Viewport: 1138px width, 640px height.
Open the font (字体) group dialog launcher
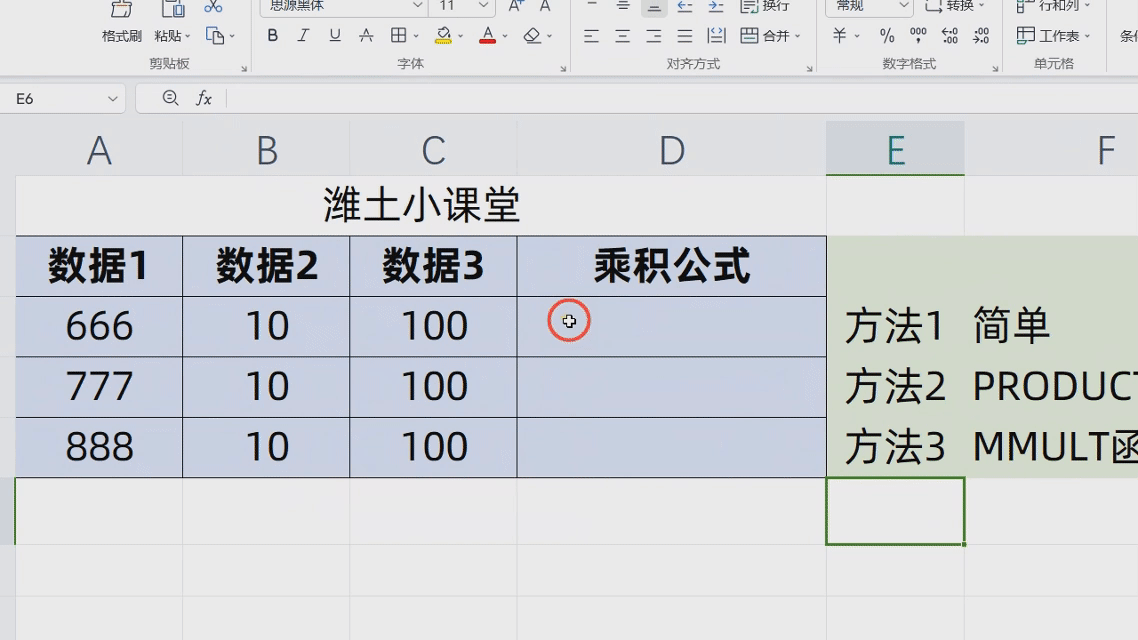tap(563, 68)
